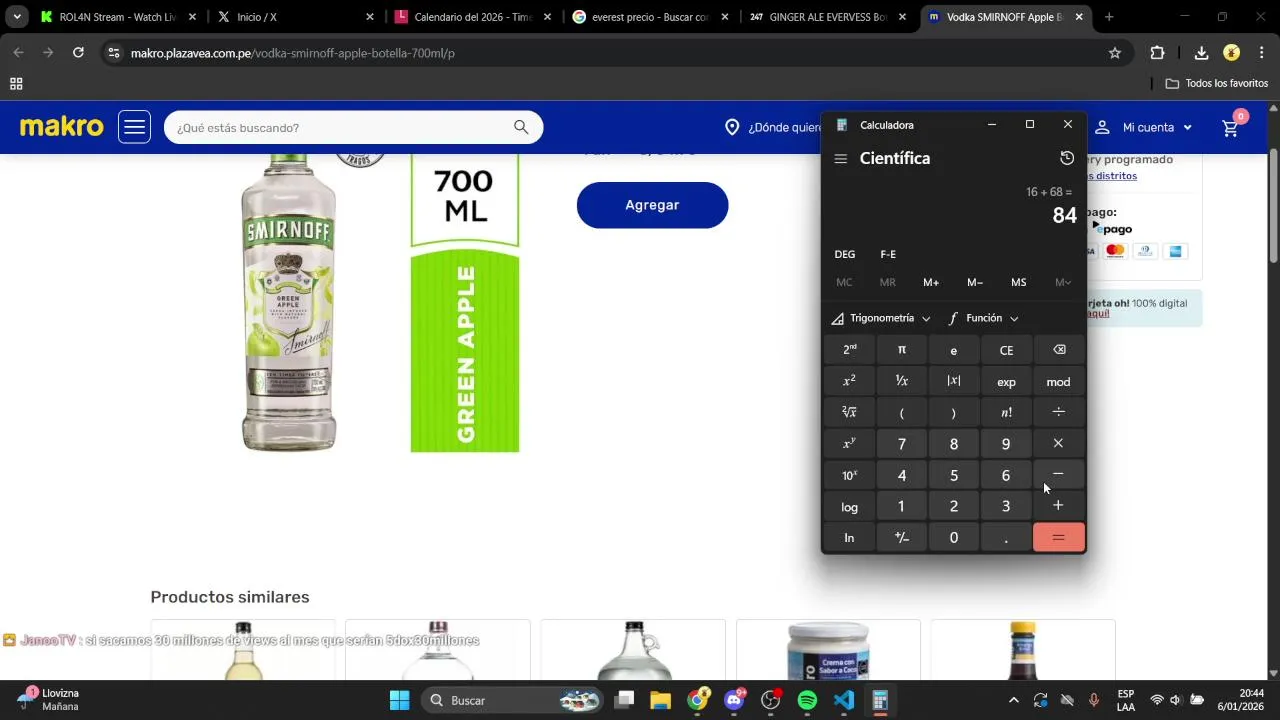Click the CE clear entry key
The height and width of the screenshot is (720, 1280).
(1006, 350)
